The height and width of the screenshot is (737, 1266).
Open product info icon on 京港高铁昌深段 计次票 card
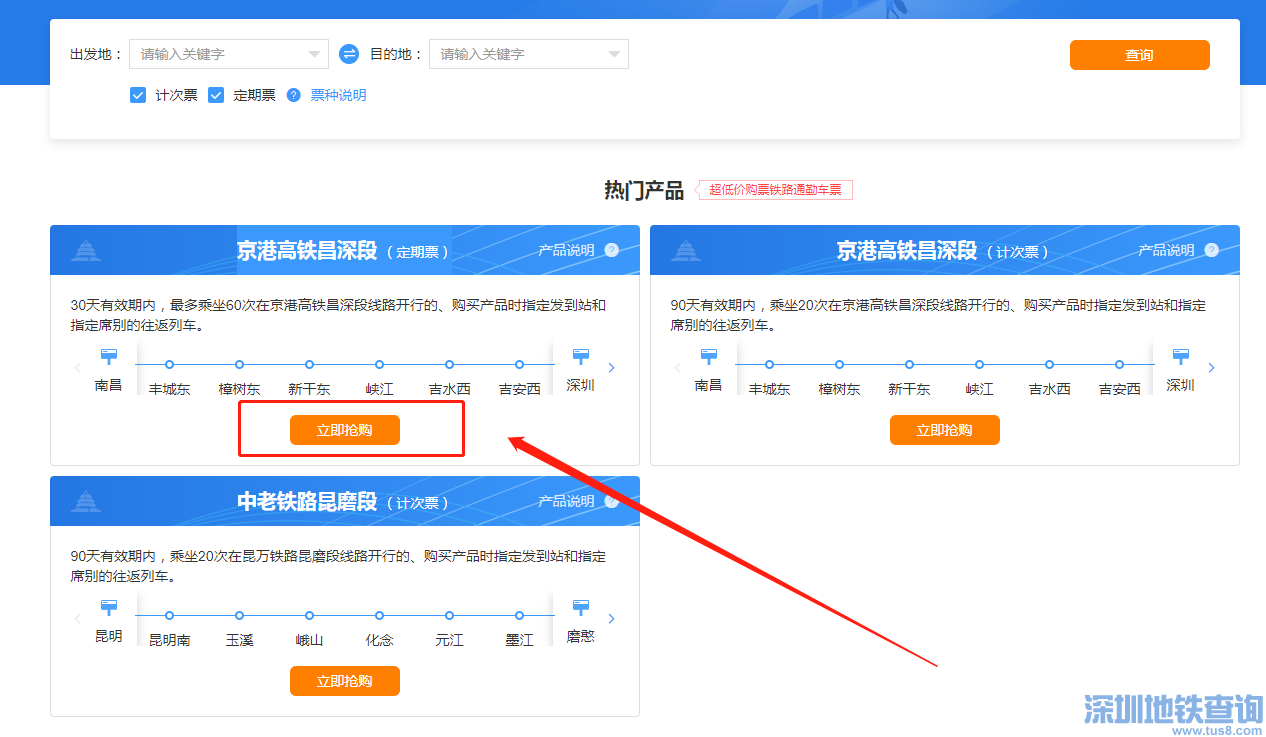point(1212,250)
